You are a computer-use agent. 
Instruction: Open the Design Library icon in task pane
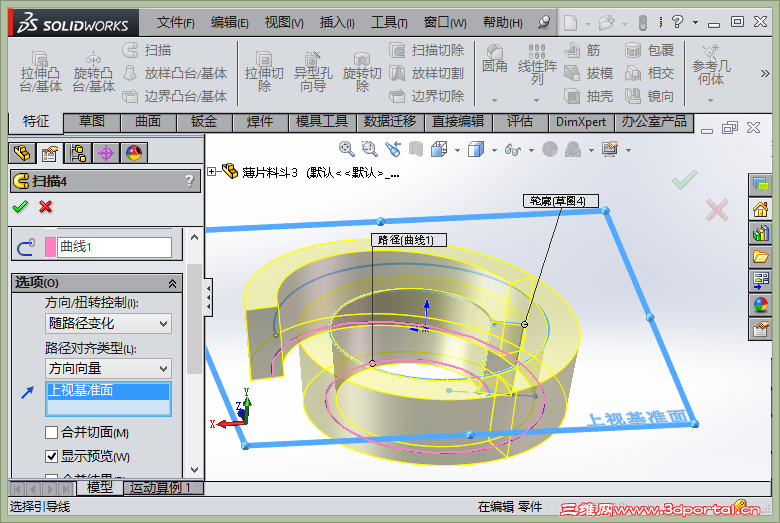pos(760,233)
